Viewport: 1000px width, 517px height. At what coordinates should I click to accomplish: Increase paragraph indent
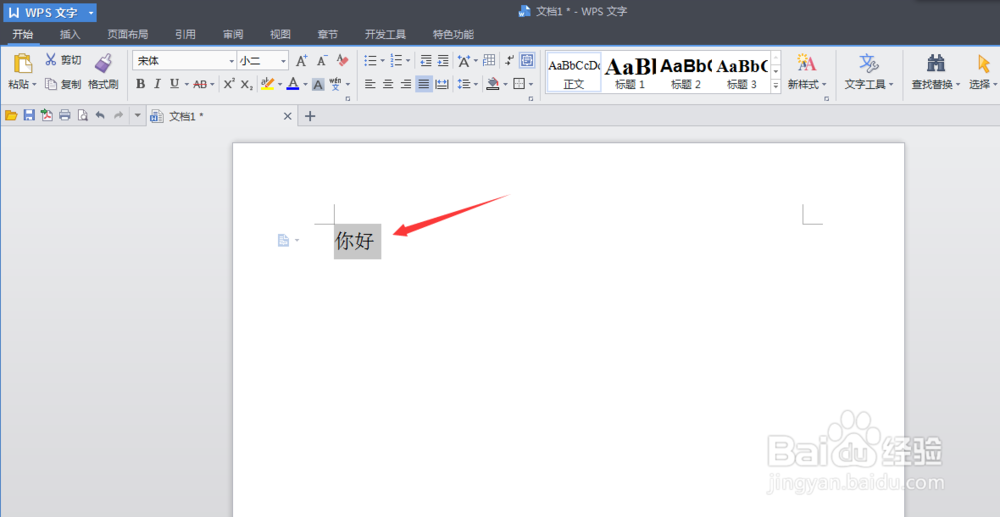(443, 61)
